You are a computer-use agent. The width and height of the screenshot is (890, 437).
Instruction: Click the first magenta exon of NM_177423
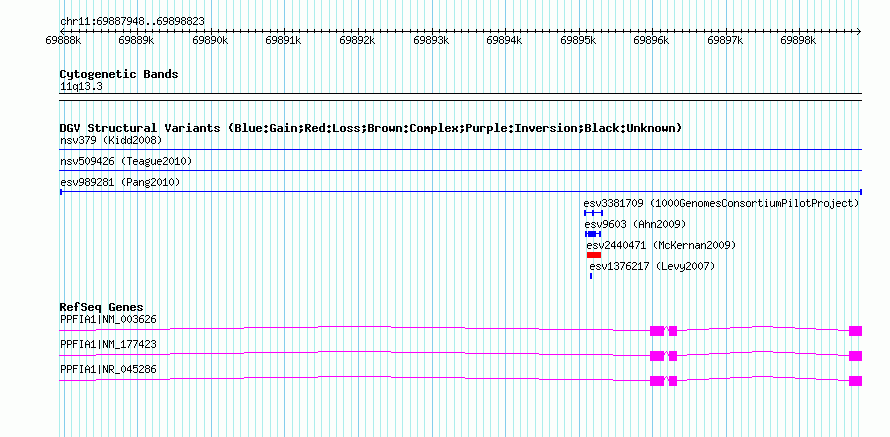(657, 356)
